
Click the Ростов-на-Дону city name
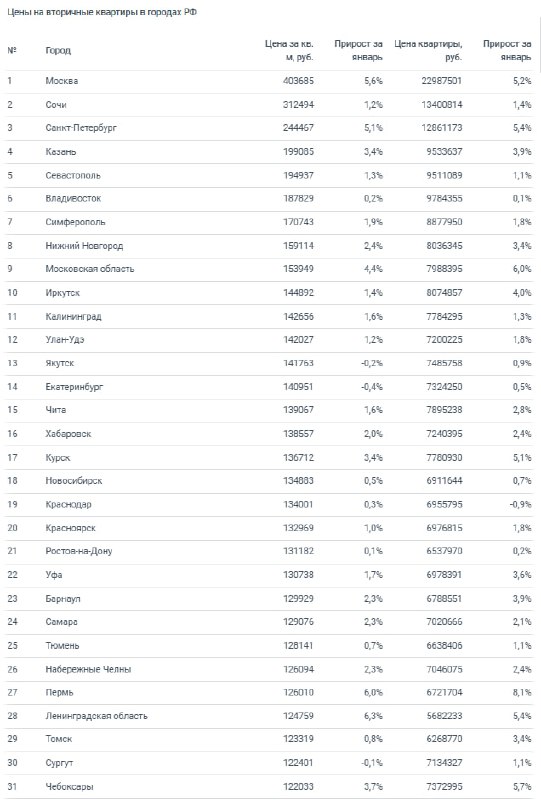[x=79, y=551]
